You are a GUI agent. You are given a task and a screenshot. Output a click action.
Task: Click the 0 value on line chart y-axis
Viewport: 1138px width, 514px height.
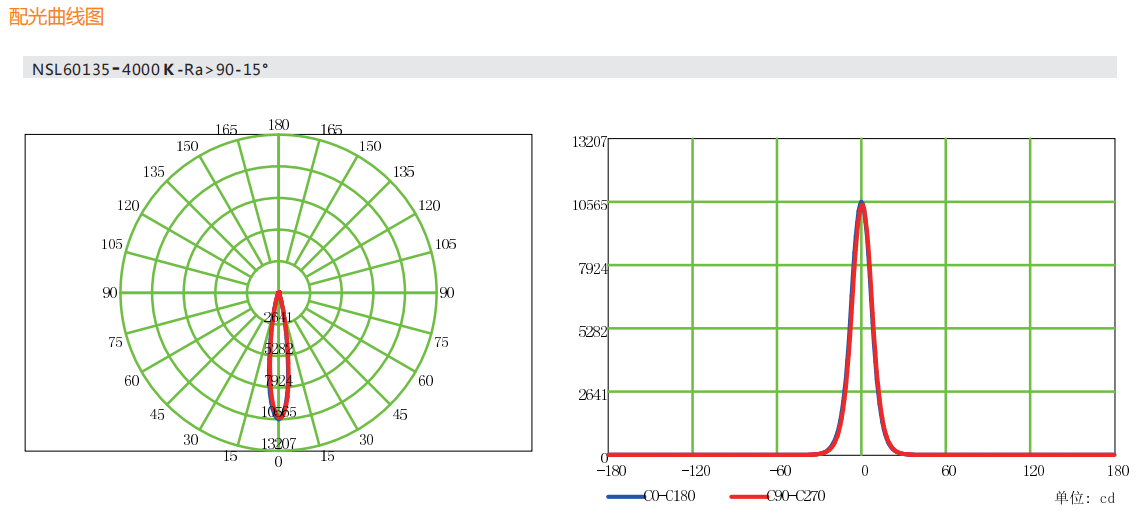[x=603, y=457]
